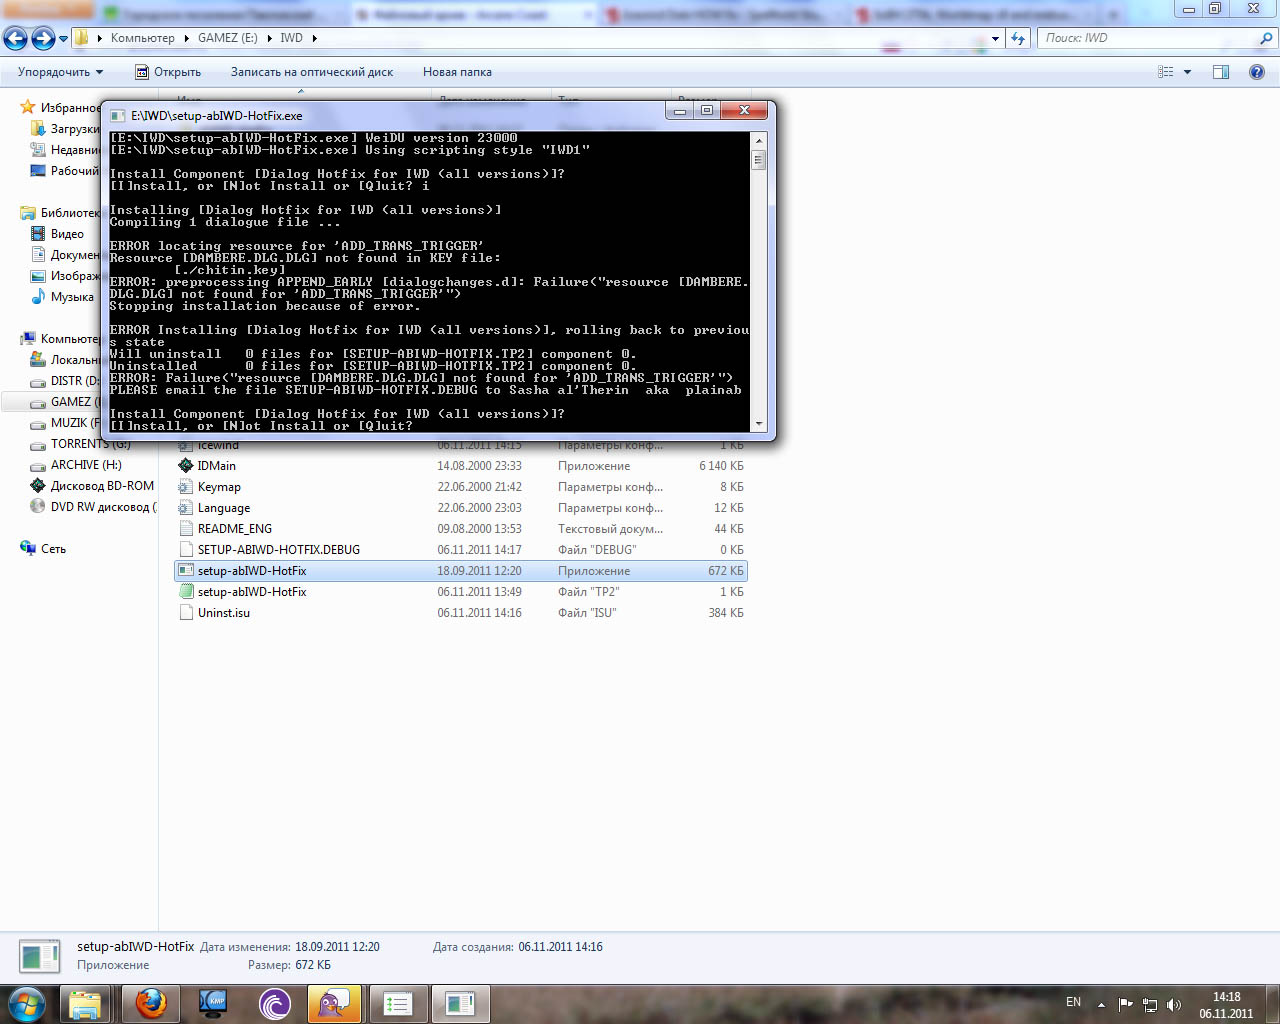Click the console scrollbar up arrow
Screen dimensions: 1280x1024
[759, 141]
